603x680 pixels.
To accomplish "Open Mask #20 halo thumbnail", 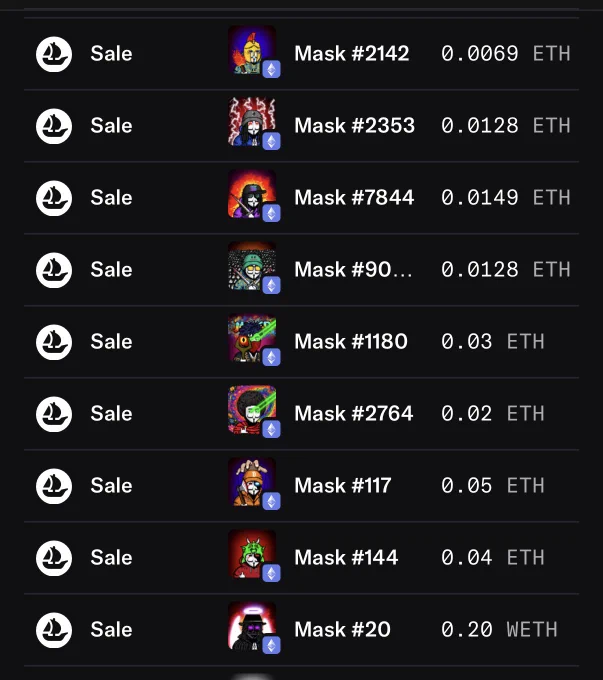I will coord(252,626).
